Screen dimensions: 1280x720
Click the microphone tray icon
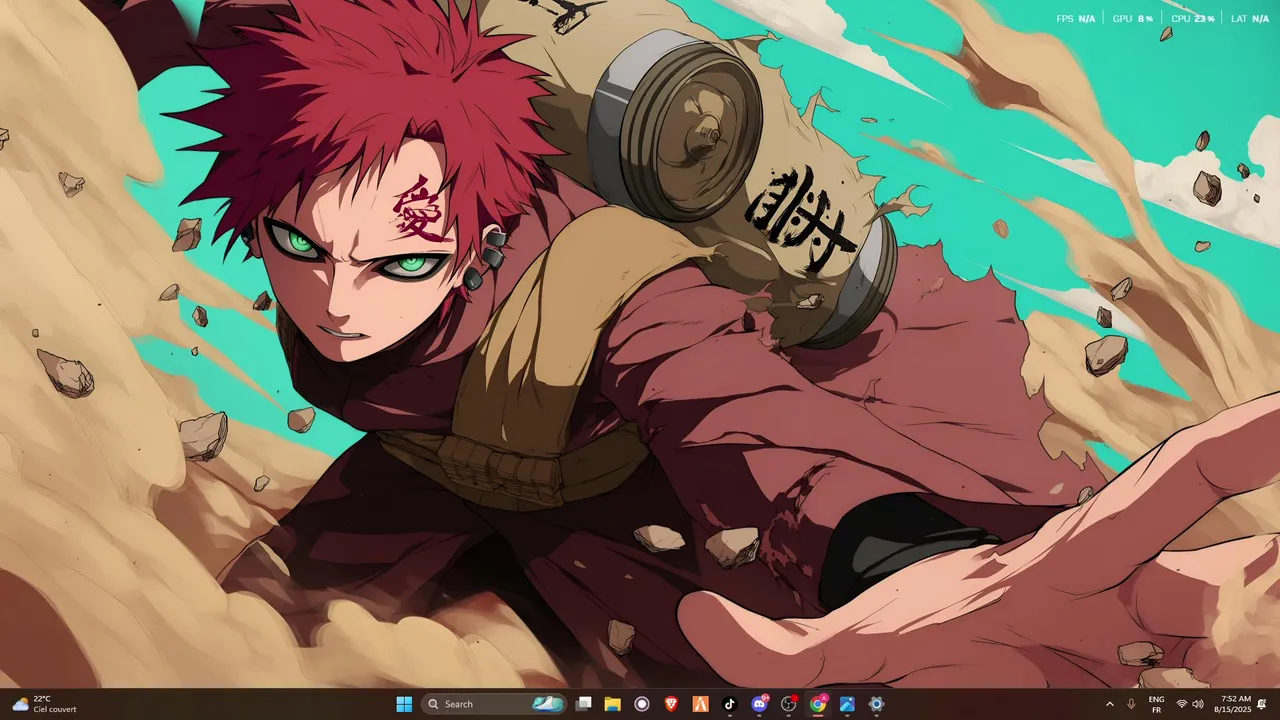(x=1131, y=704)
